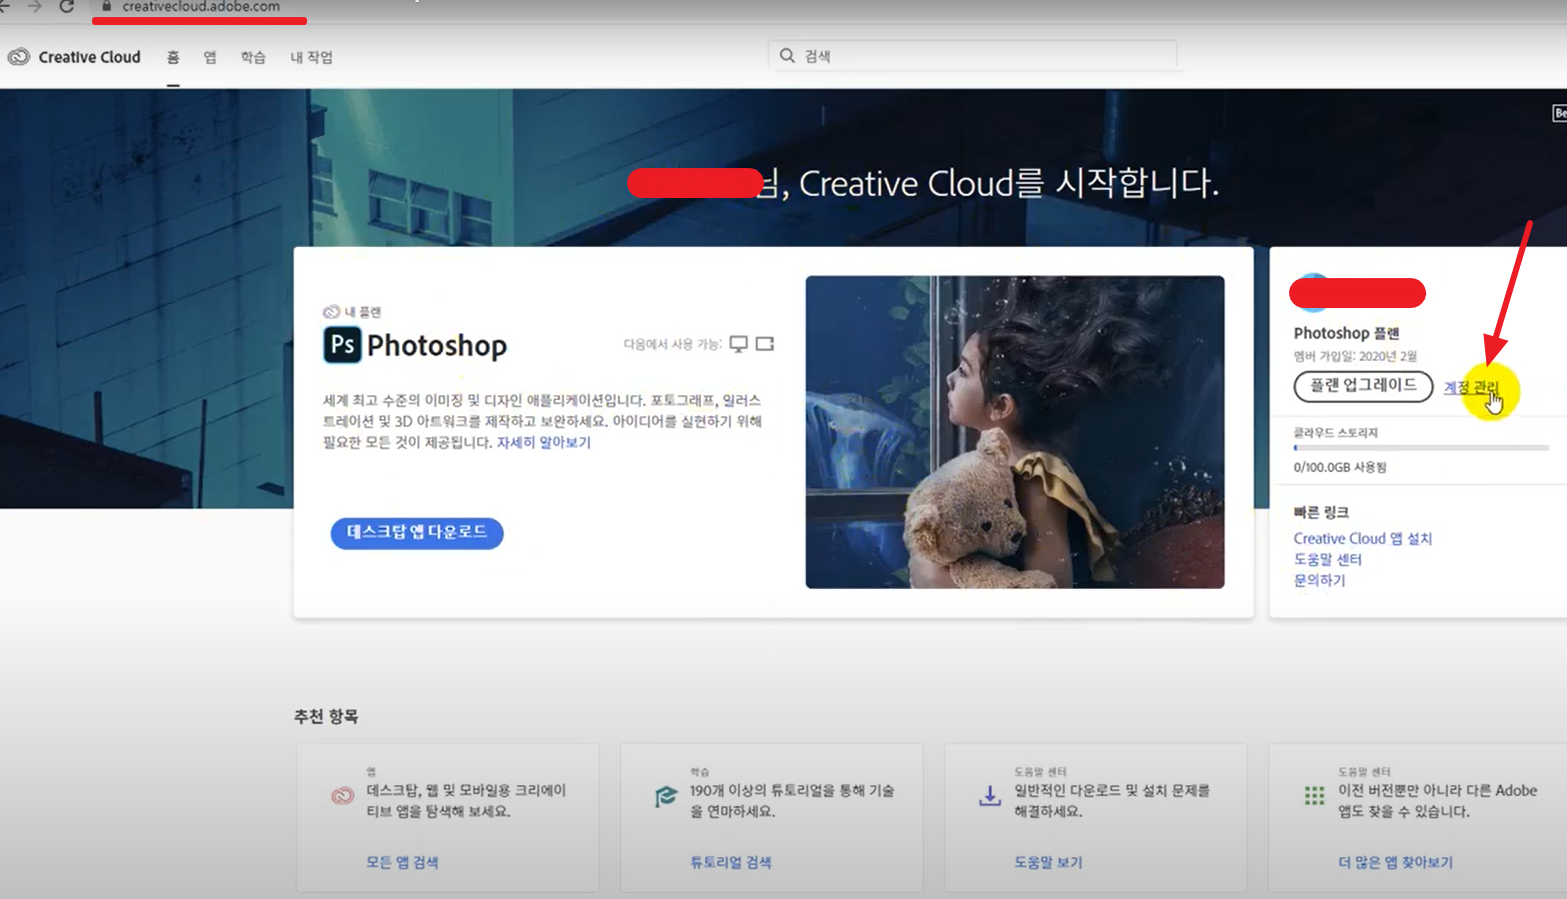Click the 다음에서 사용 가능 label
Image resolution: width=1567 pixels, height=899 pixels.
point(673,344)
